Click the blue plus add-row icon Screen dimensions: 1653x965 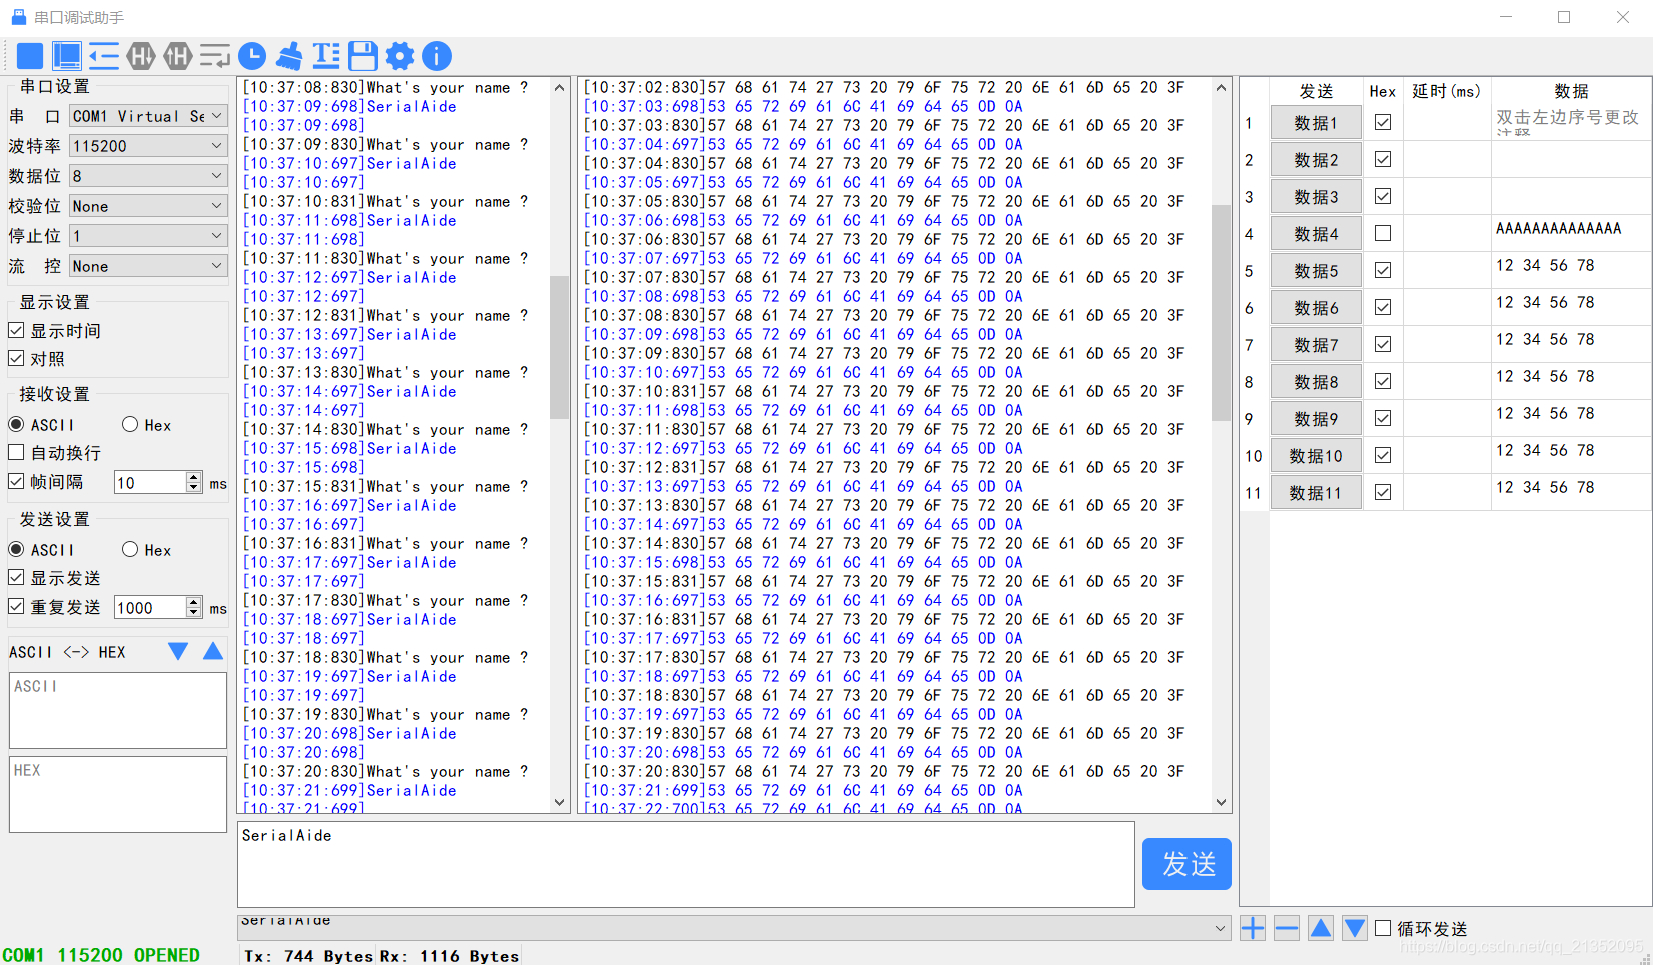pyautogui.click(x=1253, y=928)
